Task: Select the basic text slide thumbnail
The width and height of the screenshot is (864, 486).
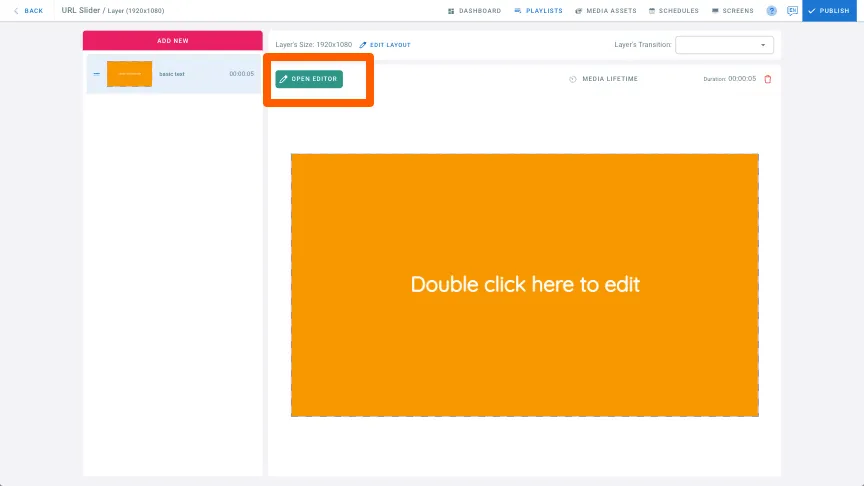Action: [129, 74]
